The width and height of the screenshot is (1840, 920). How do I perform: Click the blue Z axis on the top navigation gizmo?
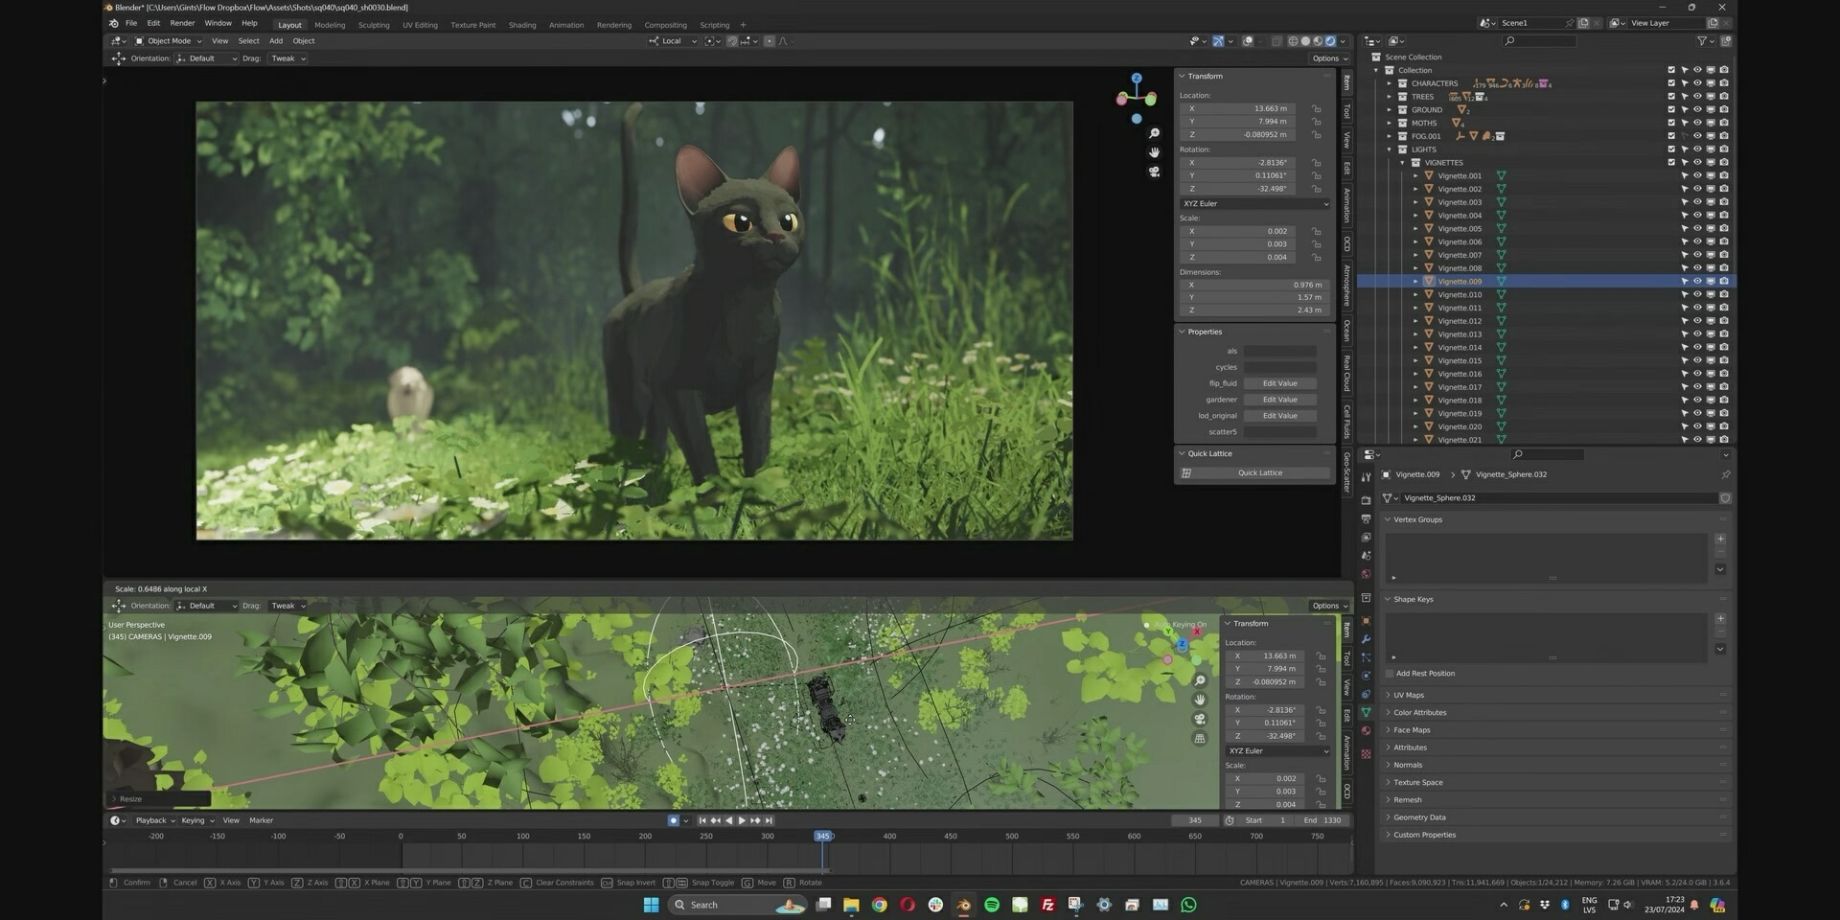(x=1137, y=78)
